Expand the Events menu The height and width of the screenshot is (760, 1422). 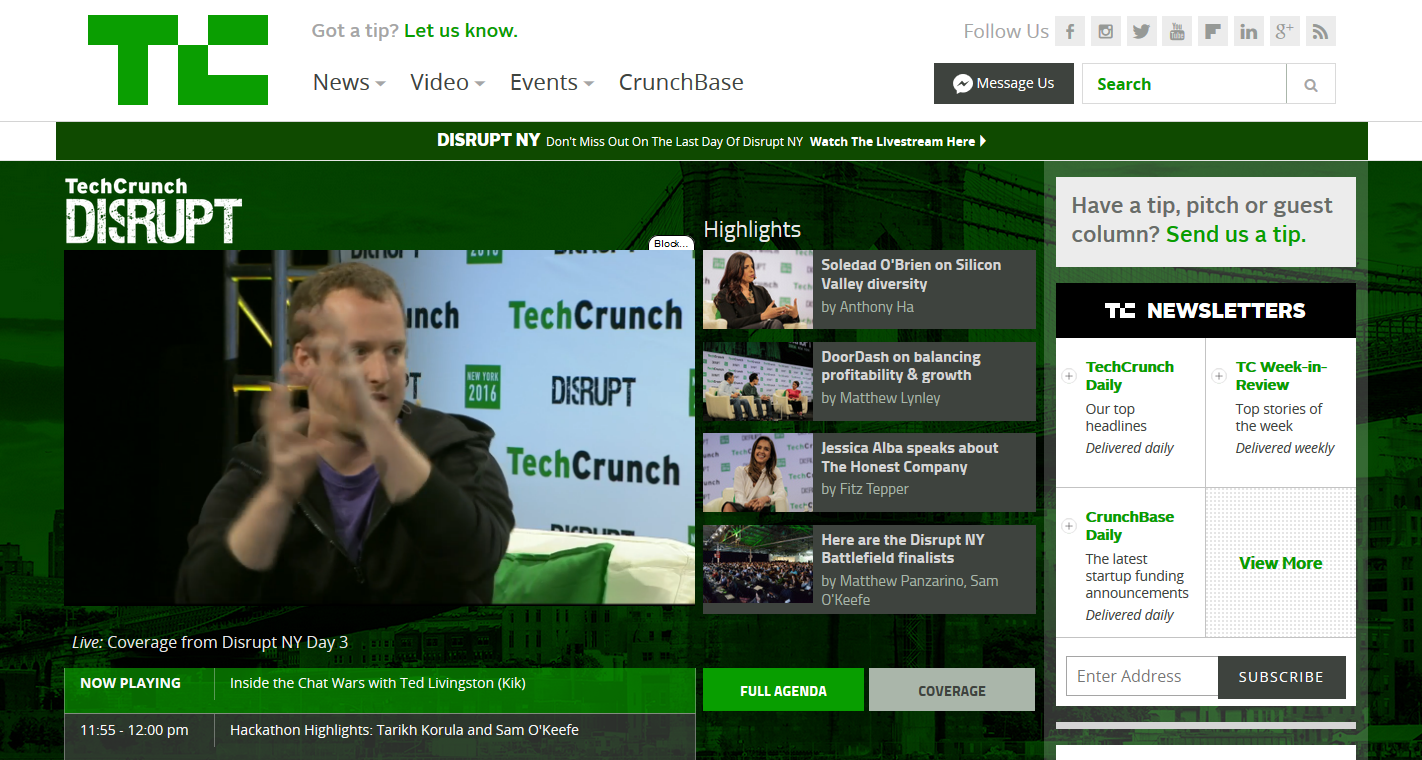click(552, 82)
